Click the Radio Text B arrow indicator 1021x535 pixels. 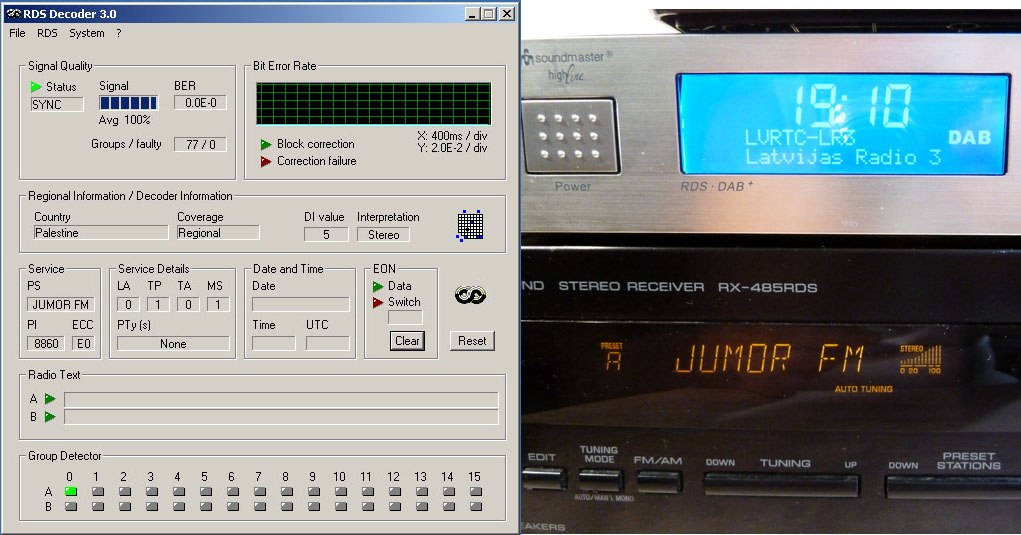[50, 417]
